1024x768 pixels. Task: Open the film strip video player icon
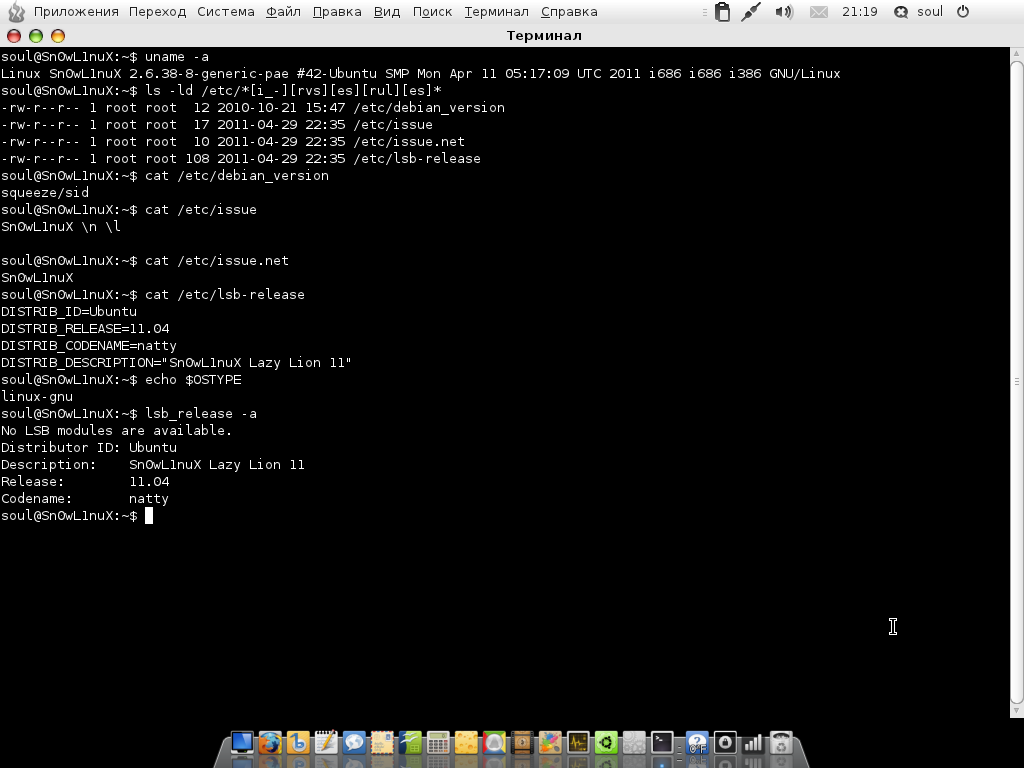tap(522, 743)
